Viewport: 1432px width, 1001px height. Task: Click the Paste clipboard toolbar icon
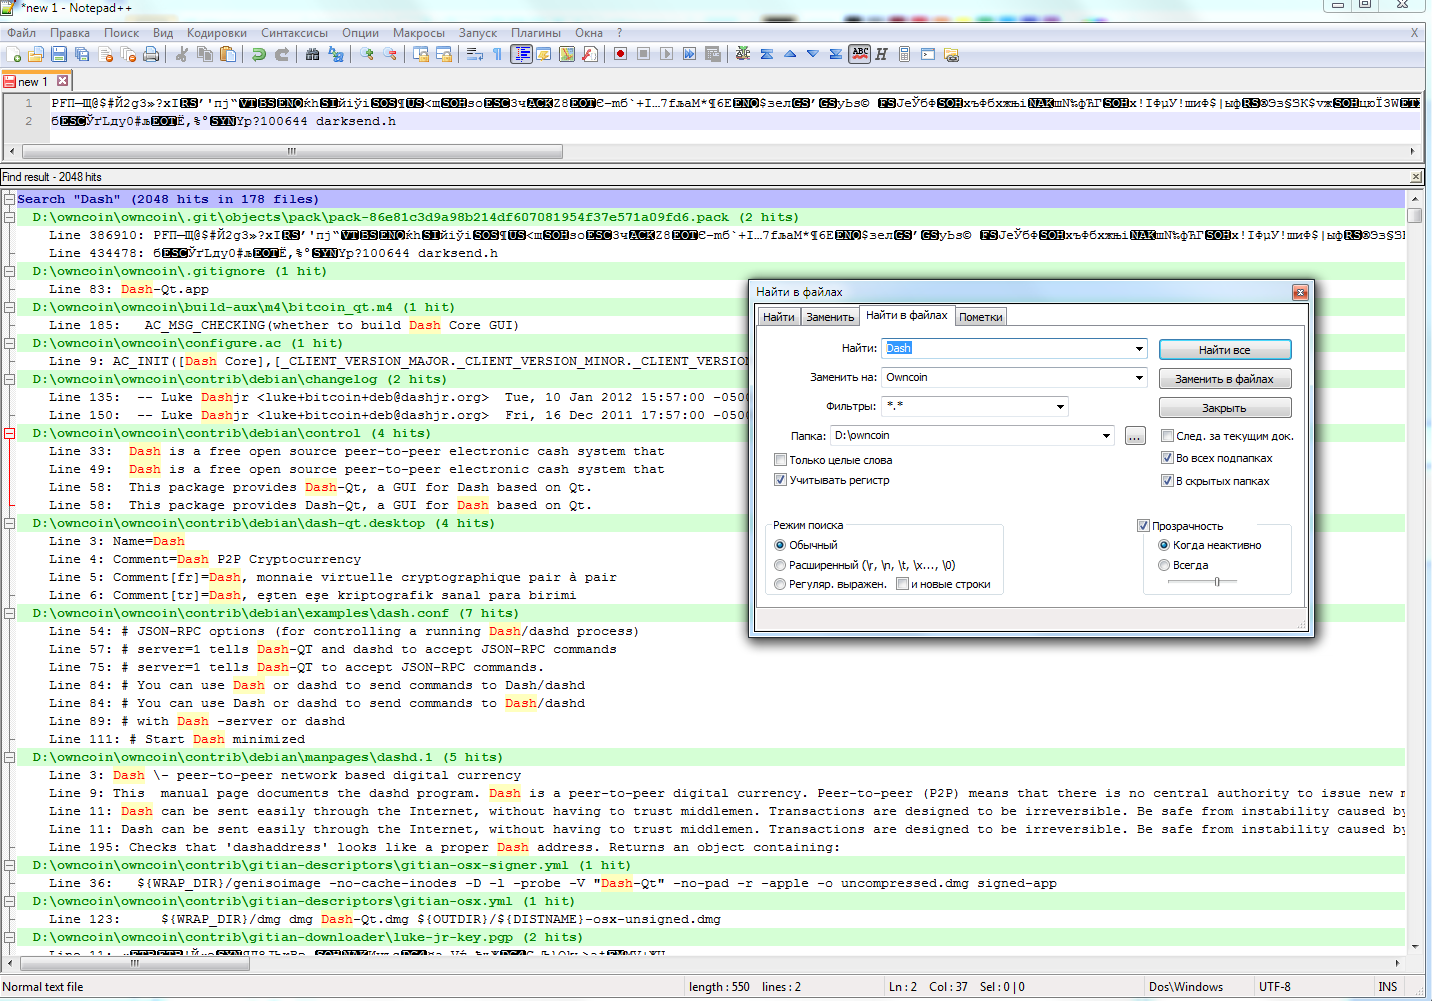[x=228, y=54]
